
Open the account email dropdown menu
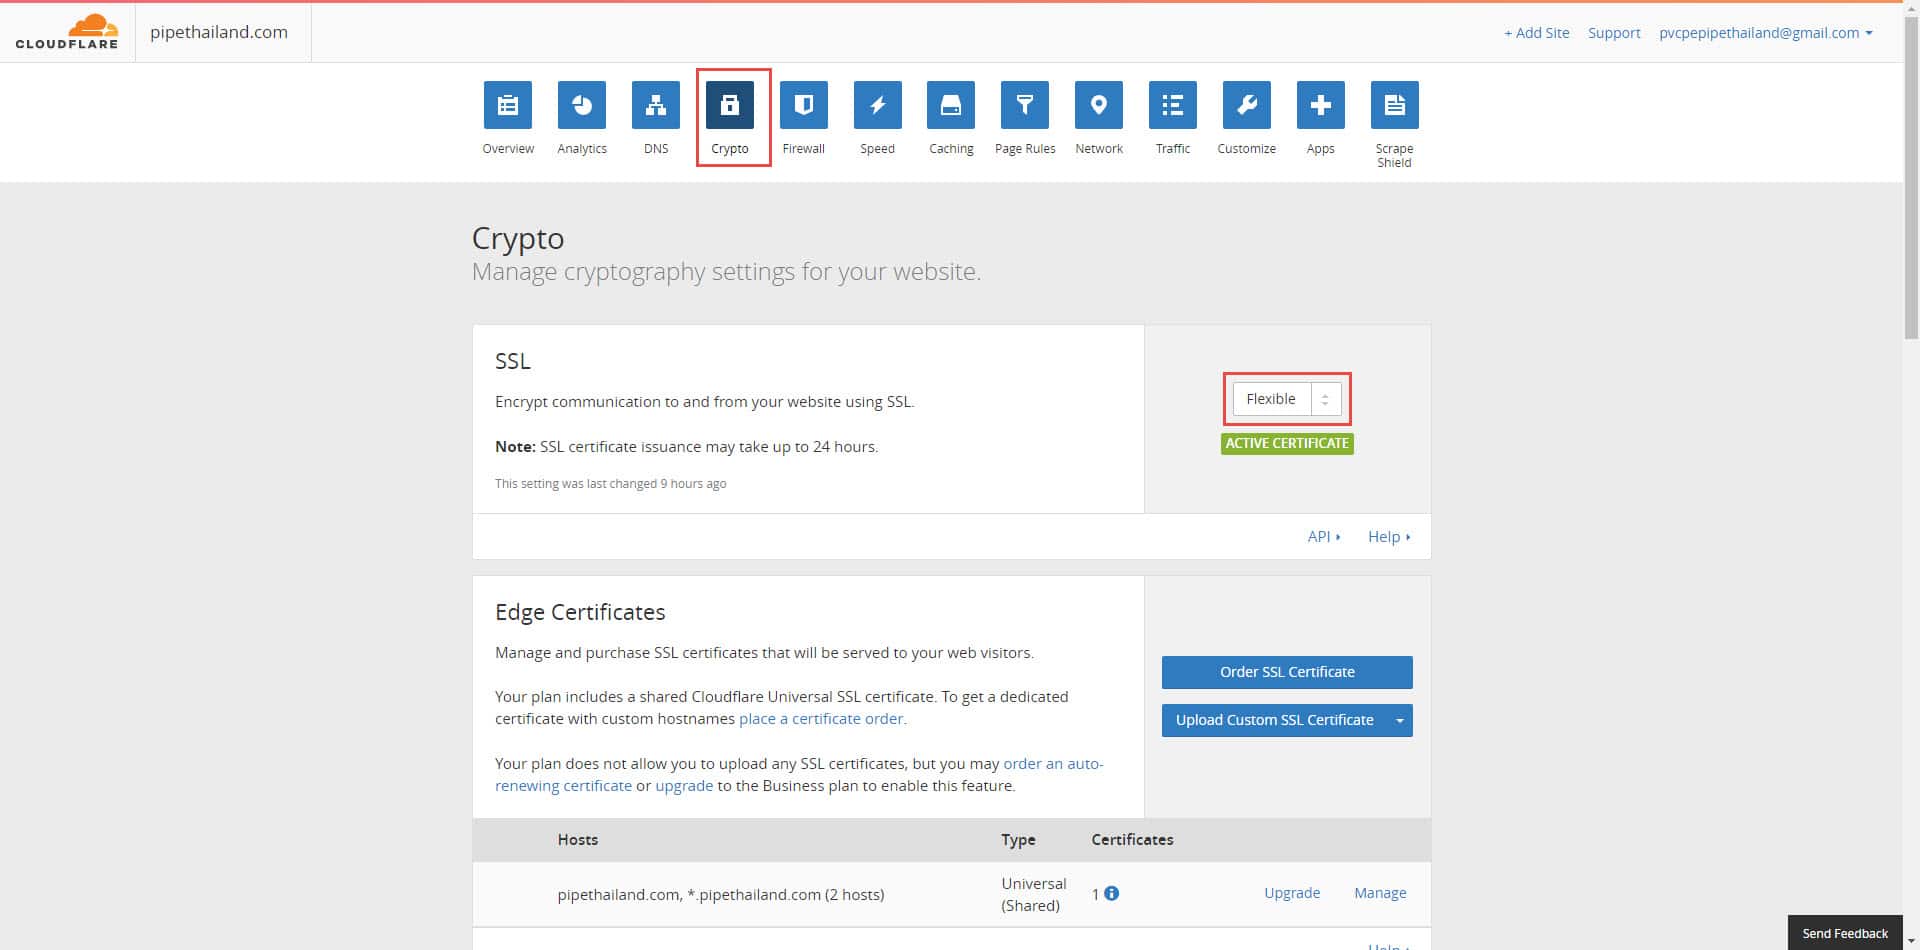(1765, 32)
